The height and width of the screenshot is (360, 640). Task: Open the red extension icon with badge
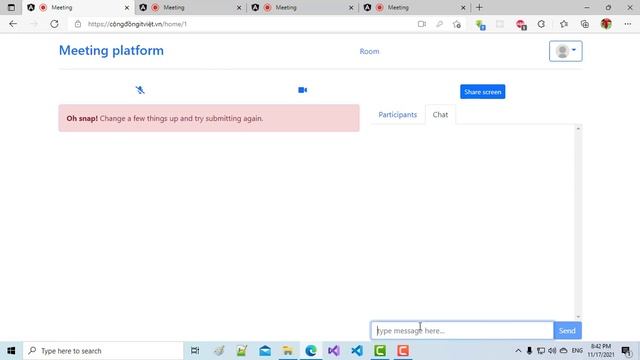521,24
